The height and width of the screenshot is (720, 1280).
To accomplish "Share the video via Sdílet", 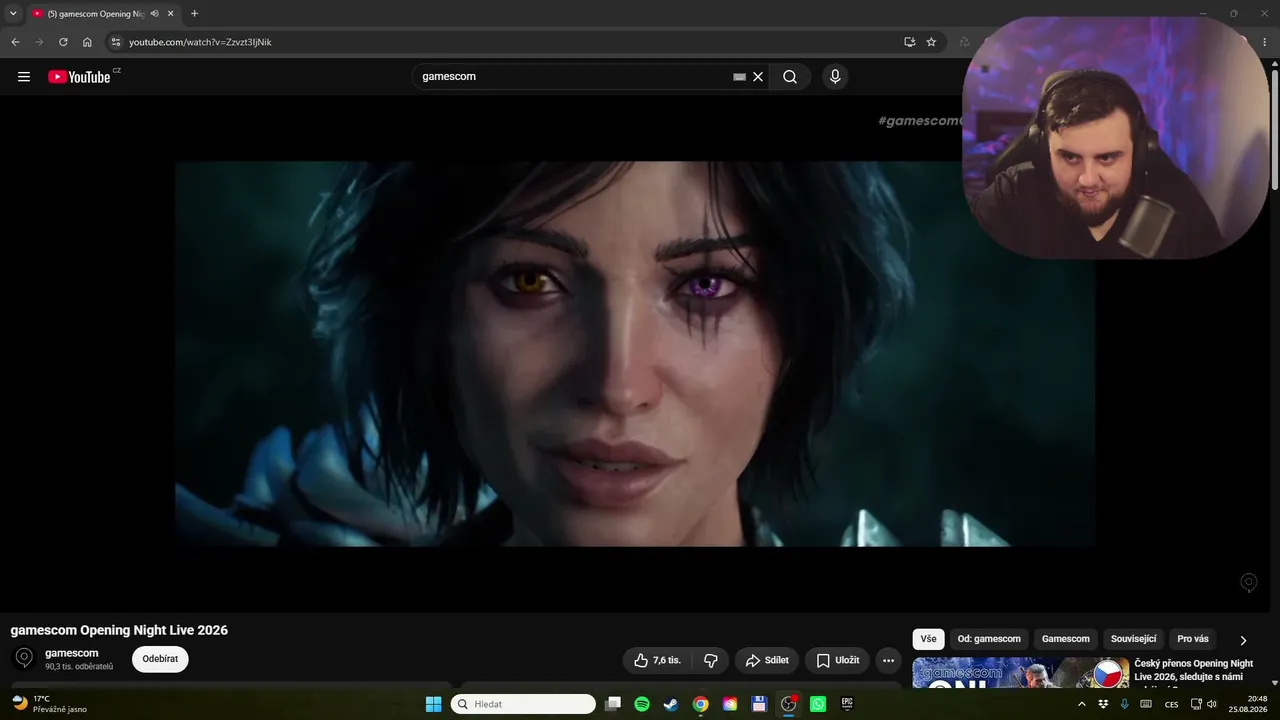I will pyautogui.click(x=767, y=660).
